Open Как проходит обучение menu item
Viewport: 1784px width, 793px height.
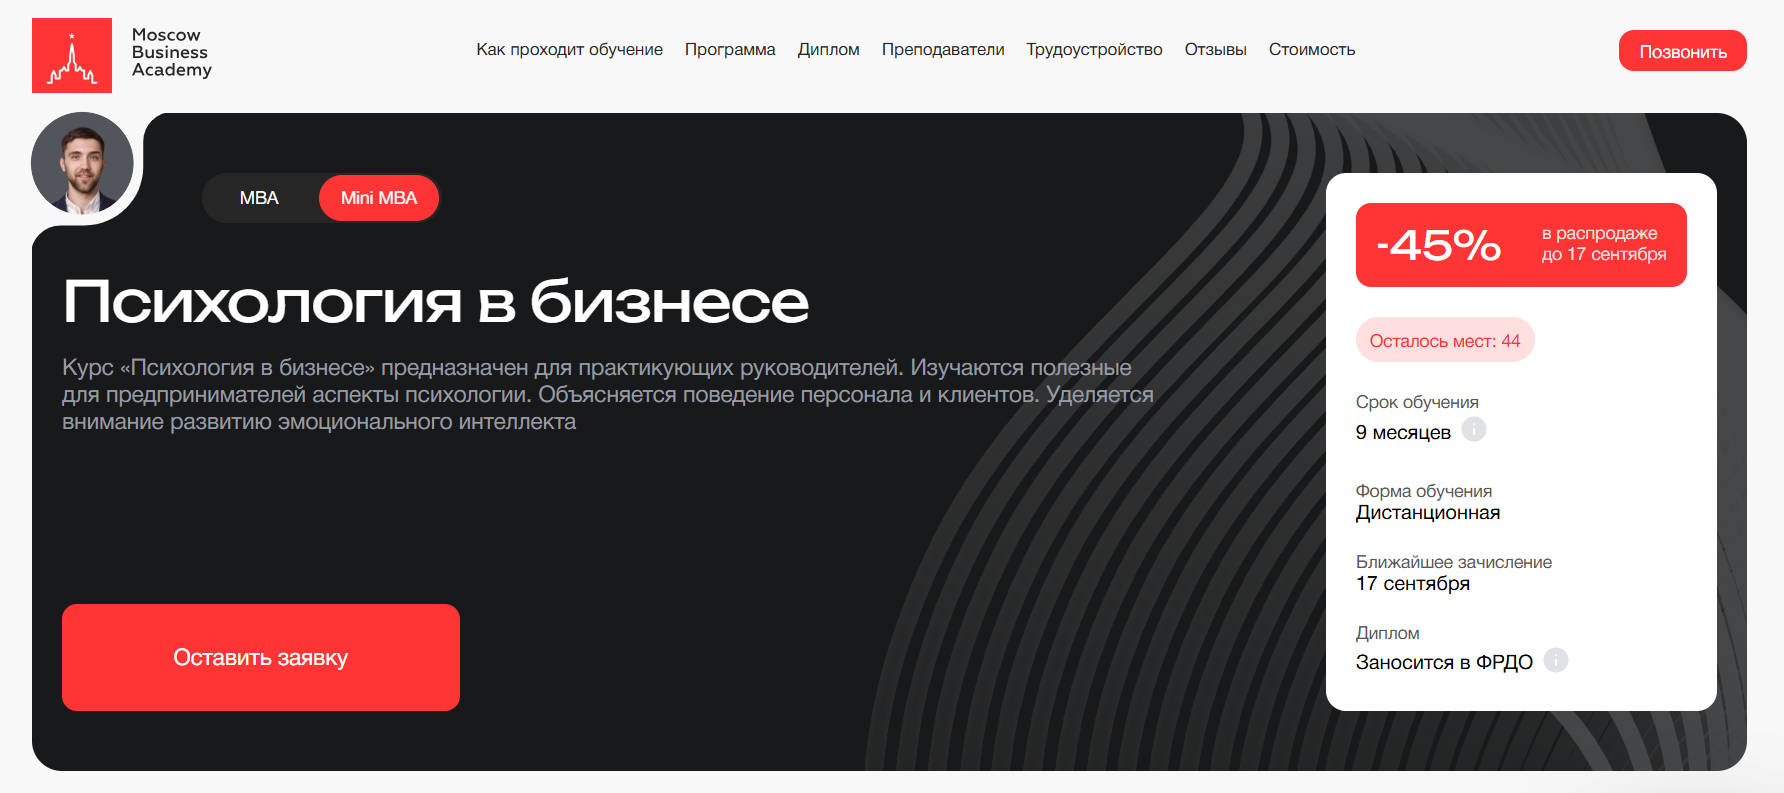point(569,49)
